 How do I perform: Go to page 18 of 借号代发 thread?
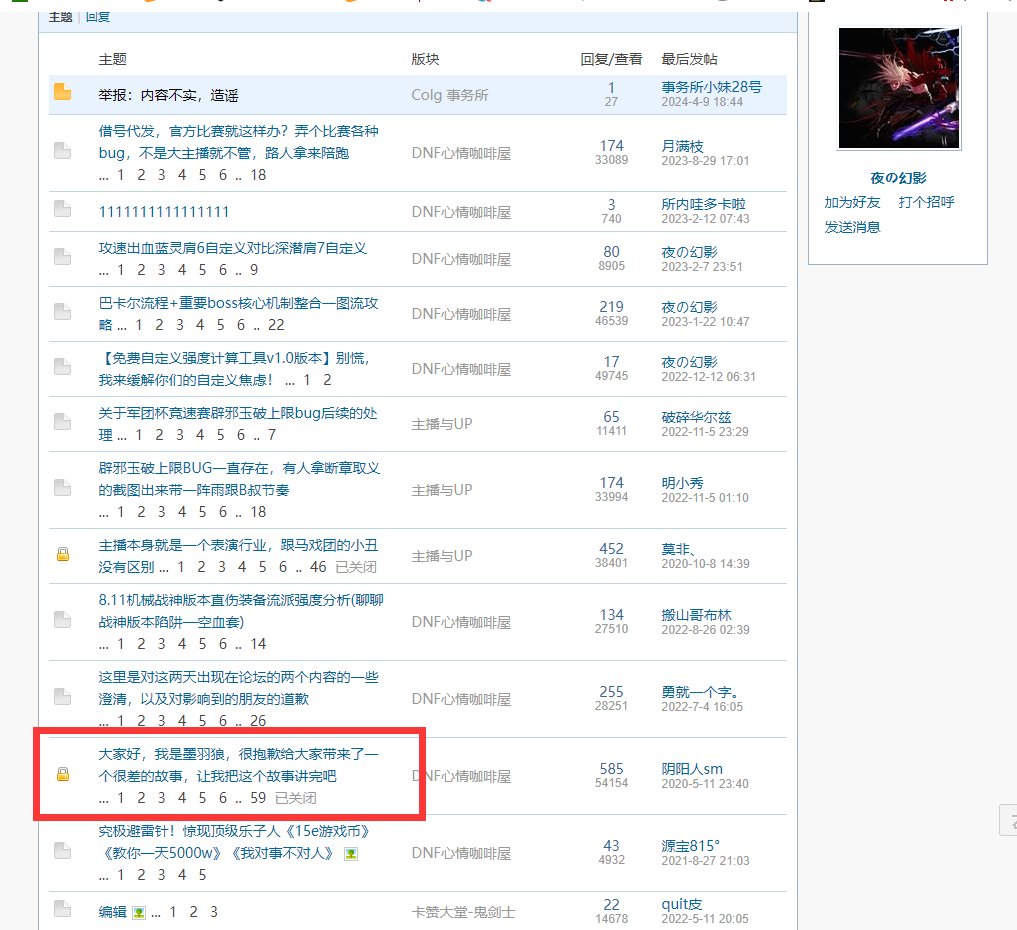[x=258, y=175]
